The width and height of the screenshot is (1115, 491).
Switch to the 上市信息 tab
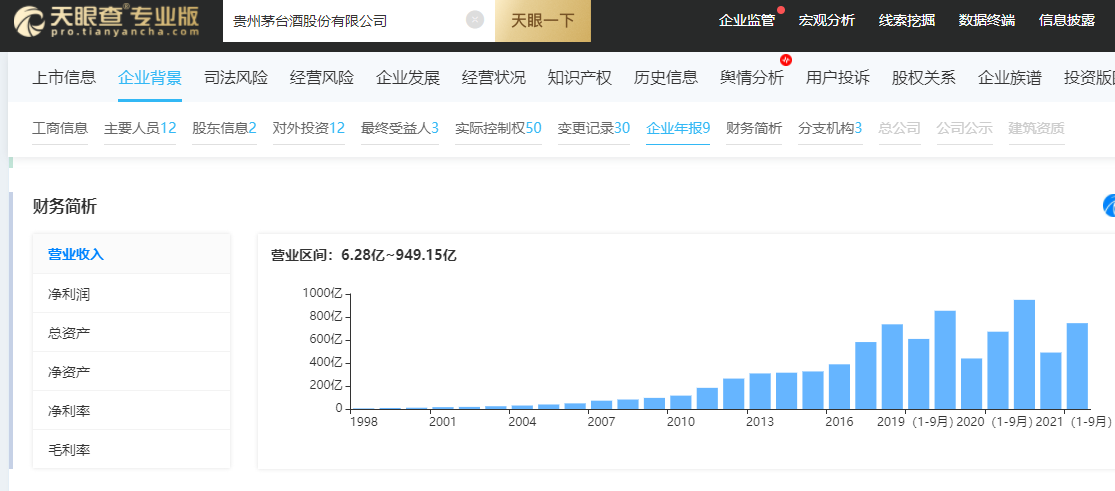click(64, 77)
